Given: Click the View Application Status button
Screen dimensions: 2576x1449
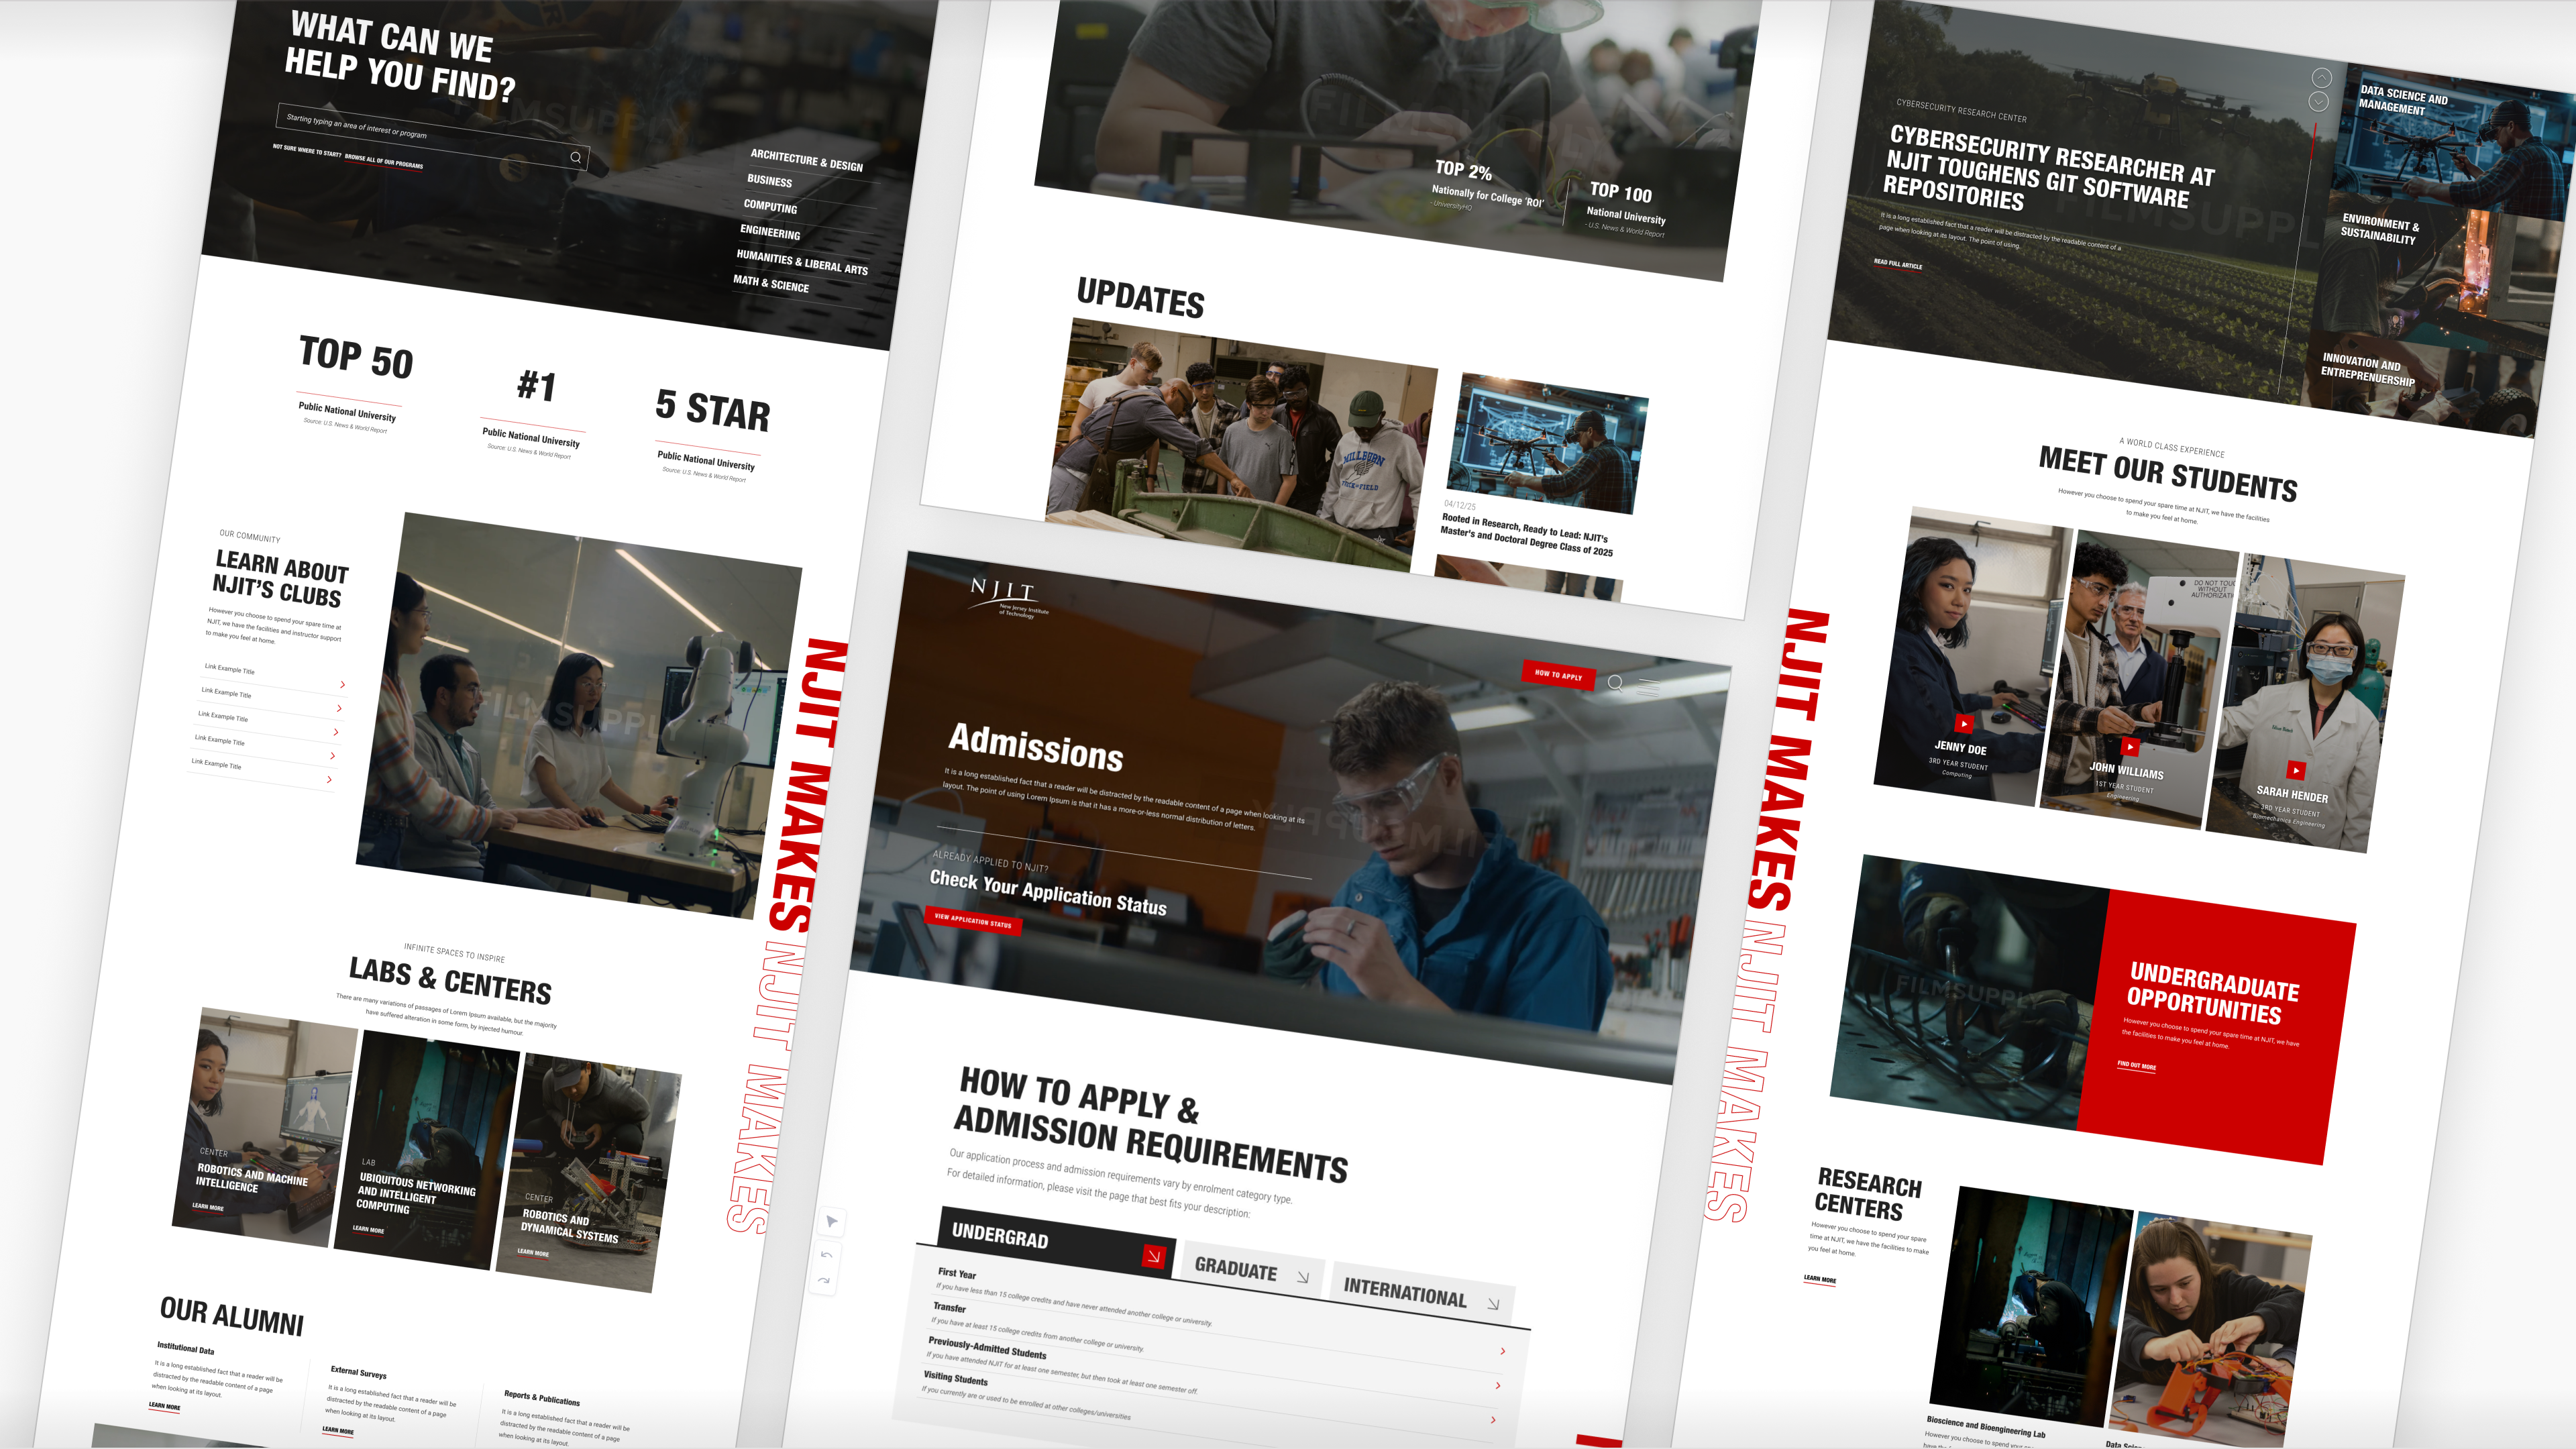Looking at the screenshot, I should 972,920.
